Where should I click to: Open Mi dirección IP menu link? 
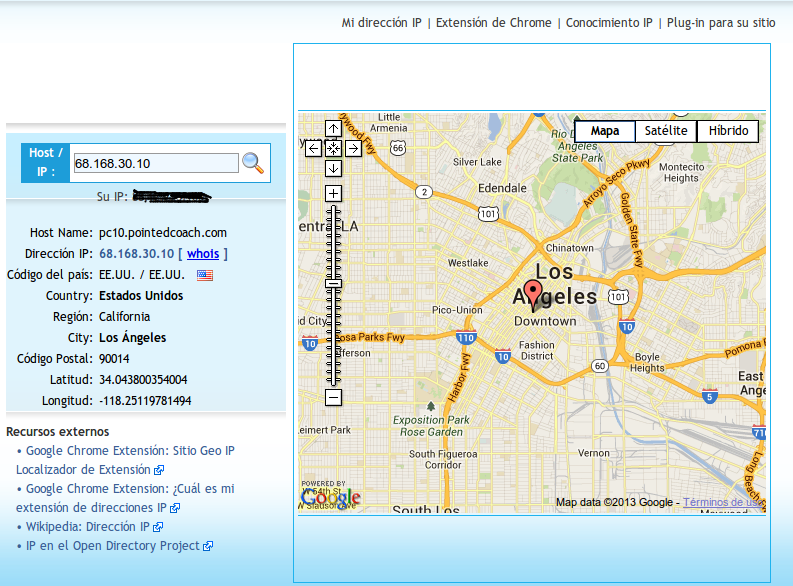381,23
